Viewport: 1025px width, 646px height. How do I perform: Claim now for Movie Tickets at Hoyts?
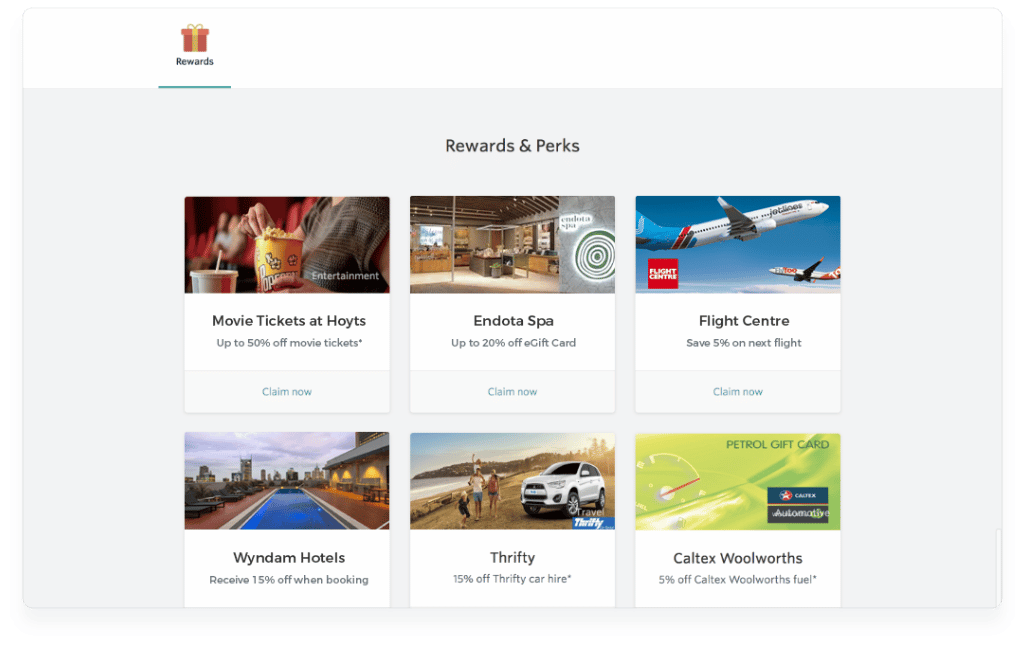click(x=287, y=392)
